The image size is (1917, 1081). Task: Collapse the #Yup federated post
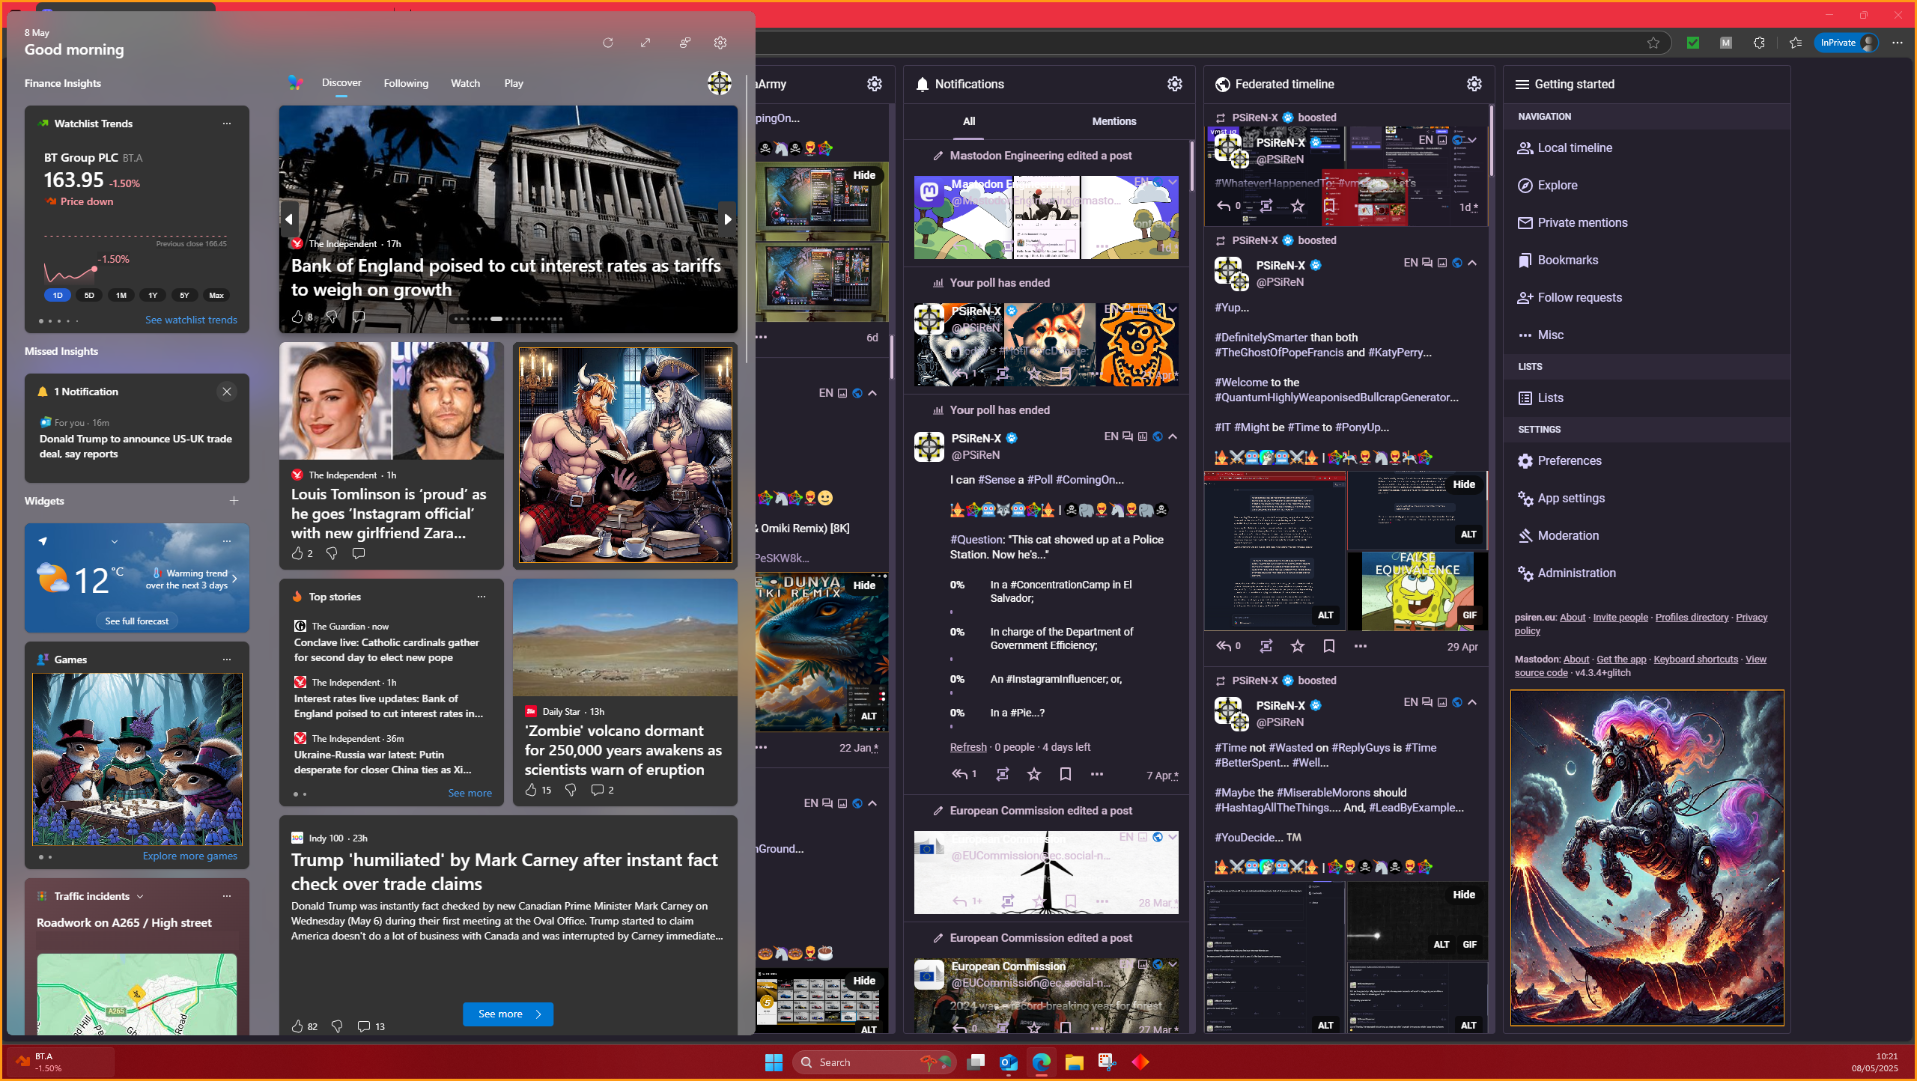pyautogui.click(x=1472, y=263)
